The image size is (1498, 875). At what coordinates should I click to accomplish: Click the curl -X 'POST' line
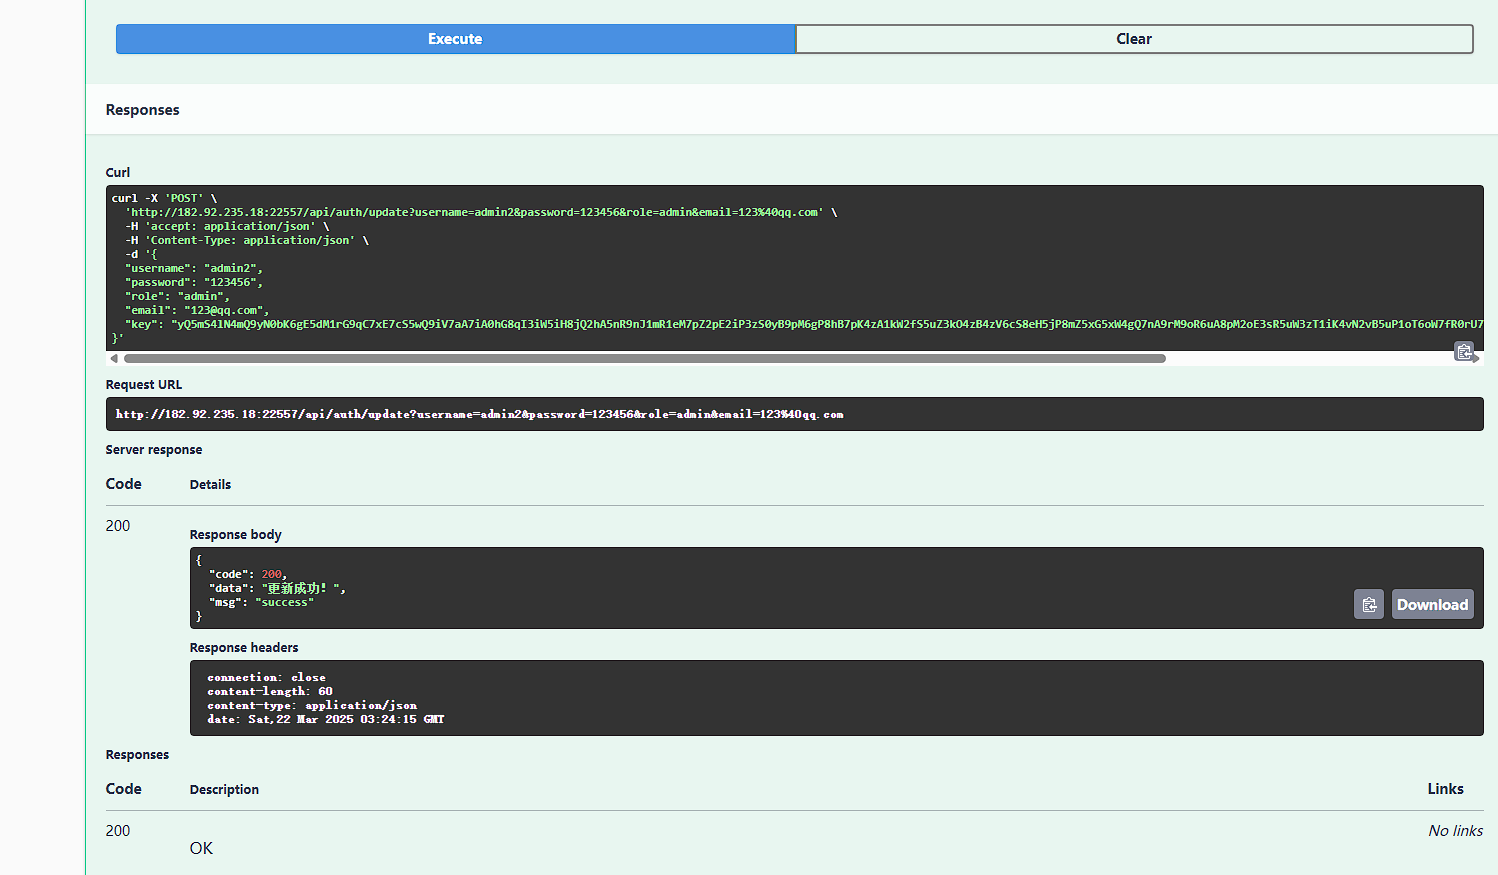point(164,198)
